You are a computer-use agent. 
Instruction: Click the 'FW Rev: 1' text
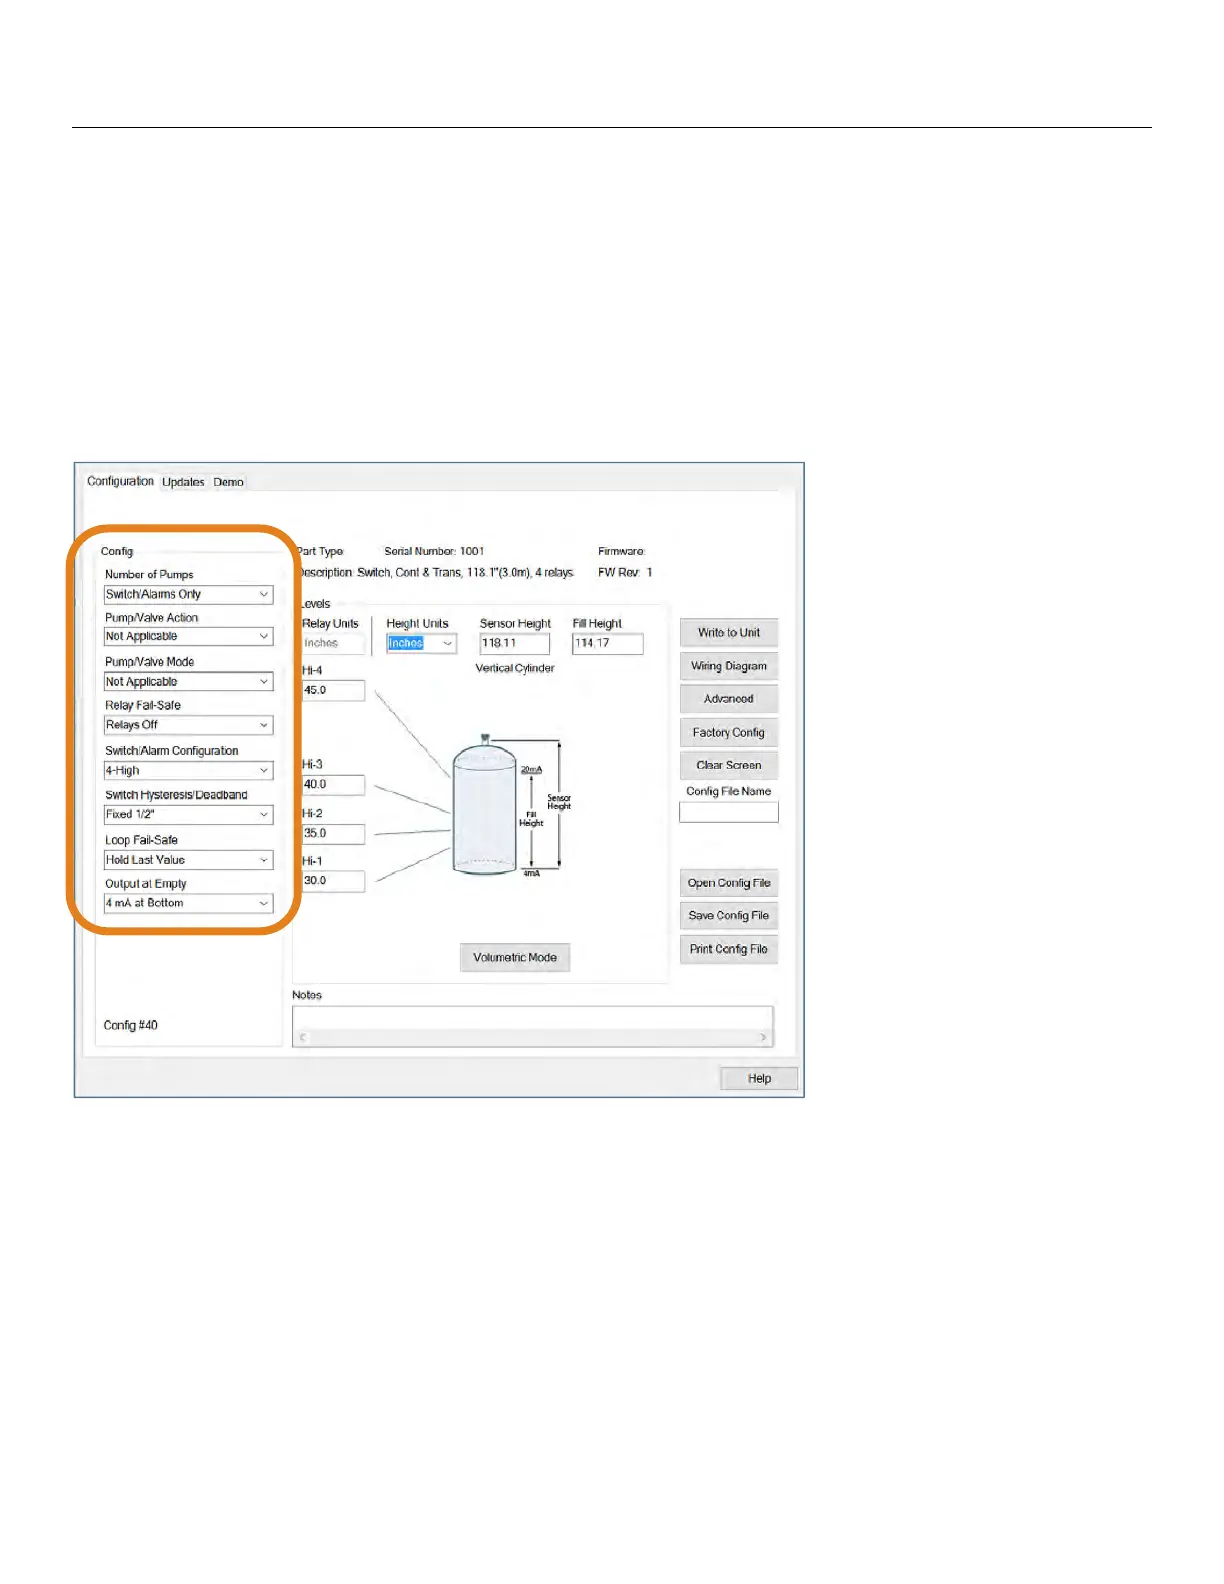pyautogui.click(x=625, y=573)
